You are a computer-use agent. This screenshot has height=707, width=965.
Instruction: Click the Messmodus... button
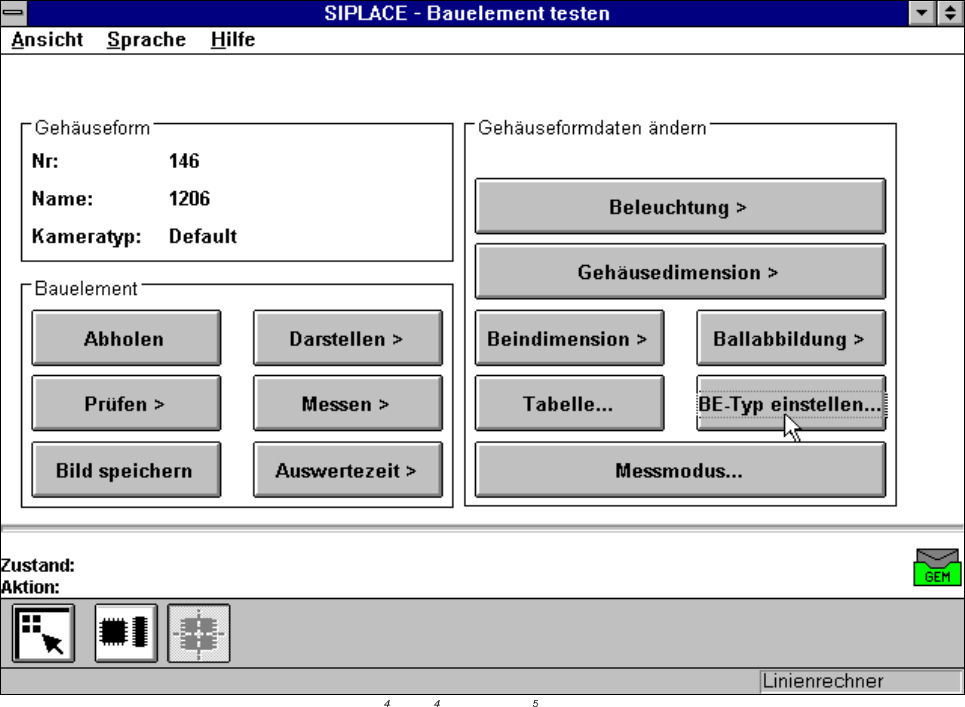[x=680, y=469]
